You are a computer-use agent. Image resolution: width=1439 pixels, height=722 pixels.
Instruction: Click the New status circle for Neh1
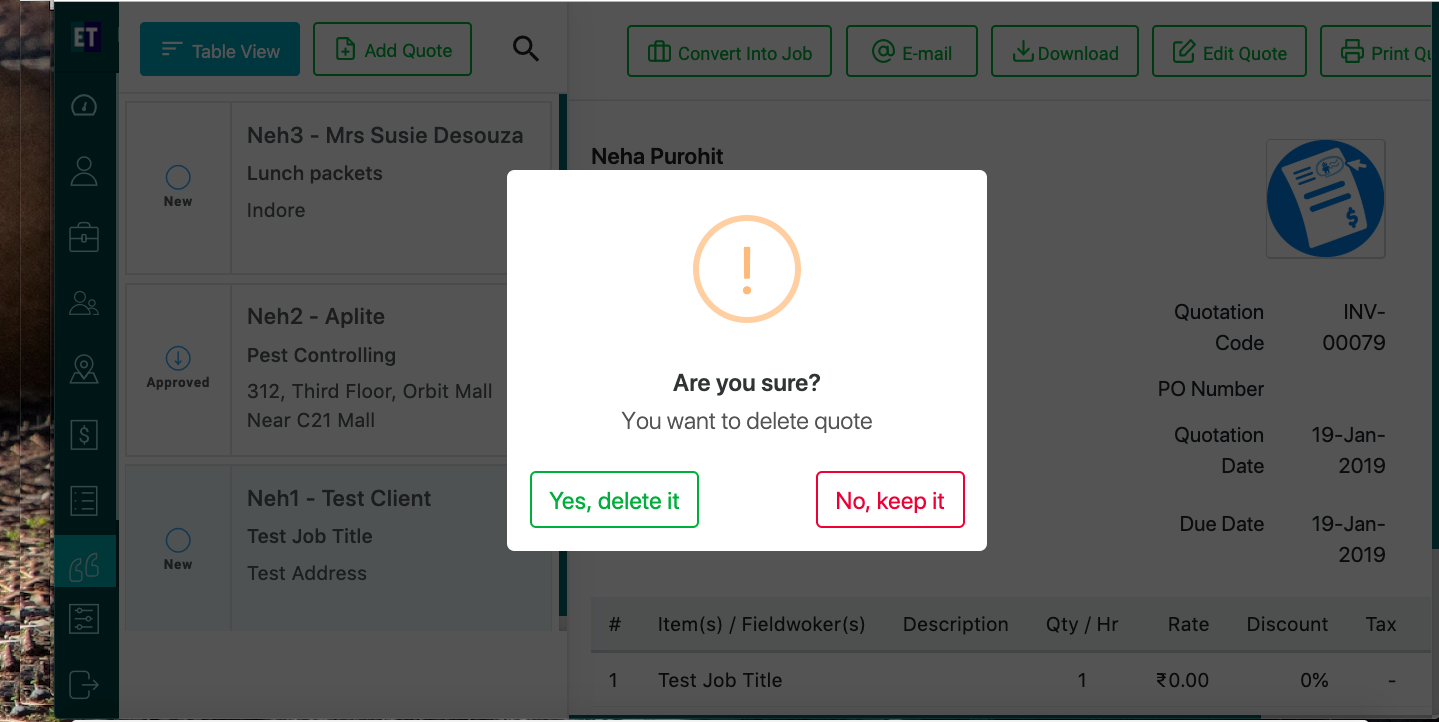(x=178, y=541)
